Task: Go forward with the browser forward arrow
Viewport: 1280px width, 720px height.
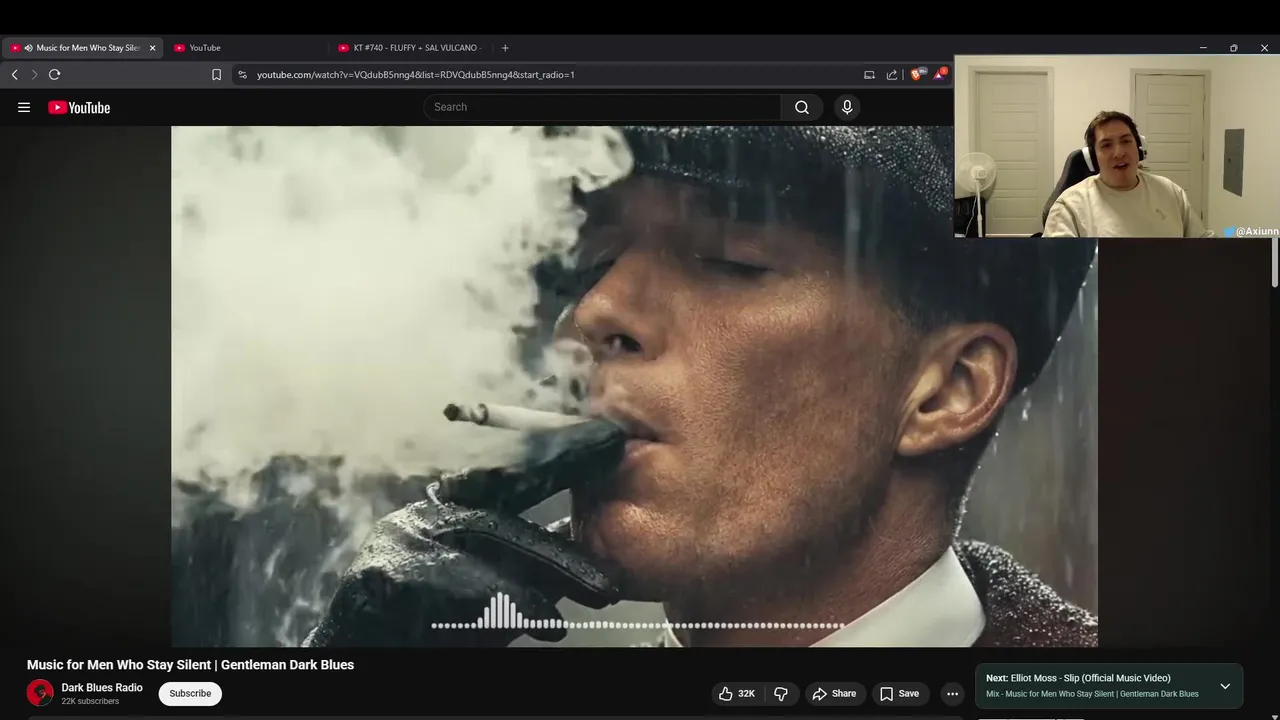Action: [34, 75]
